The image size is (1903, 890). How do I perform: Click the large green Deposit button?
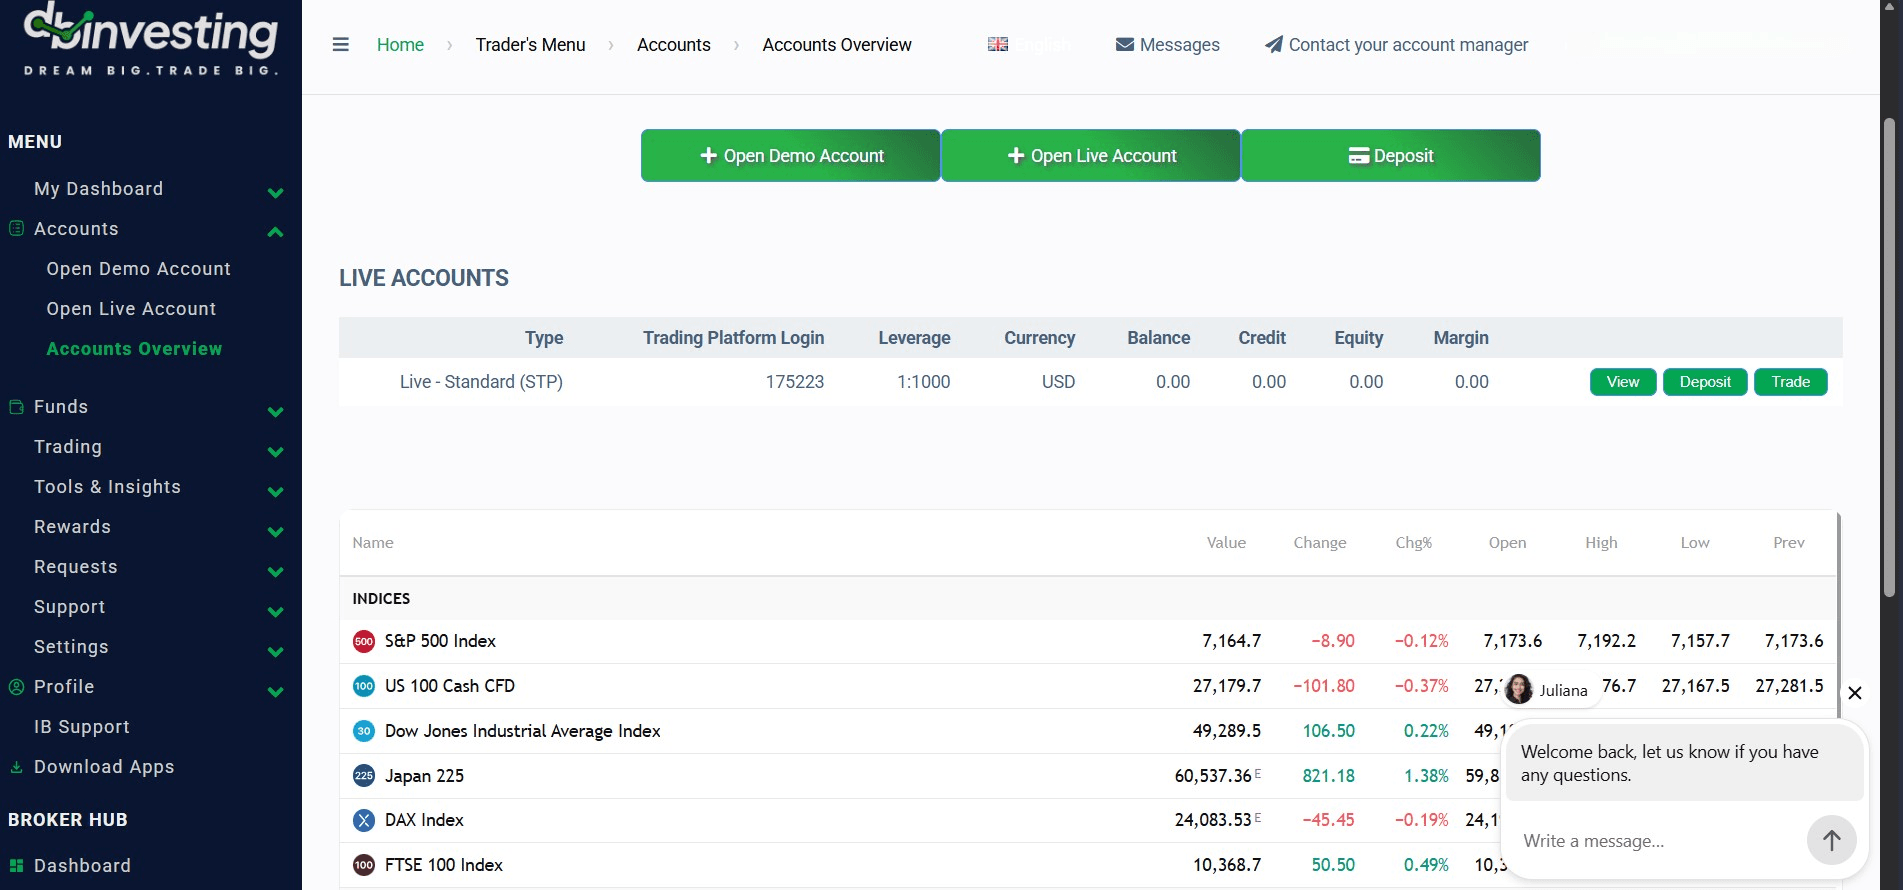tap(1391, 156)
